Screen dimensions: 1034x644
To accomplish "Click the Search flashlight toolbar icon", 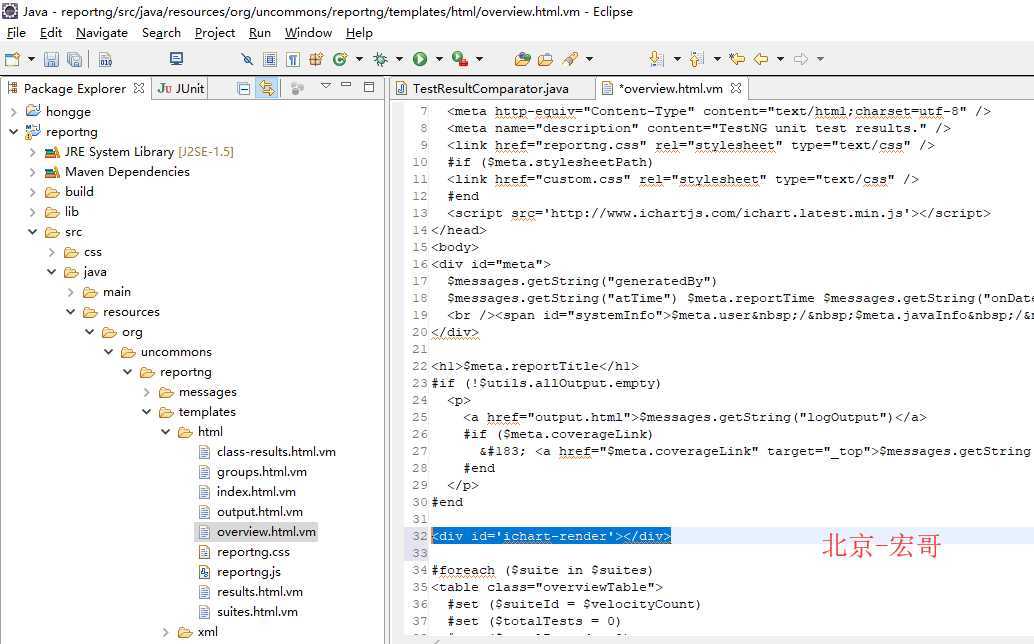I will click(x=570, y=59).
